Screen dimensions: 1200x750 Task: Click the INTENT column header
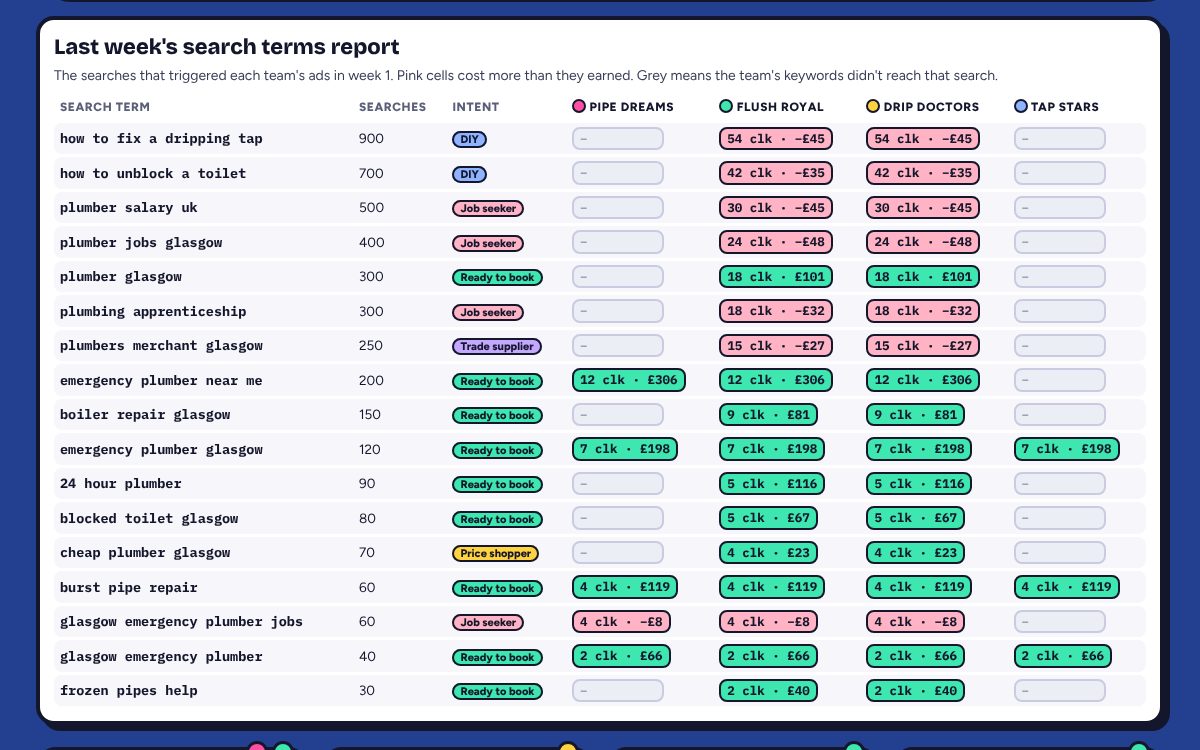475,107
